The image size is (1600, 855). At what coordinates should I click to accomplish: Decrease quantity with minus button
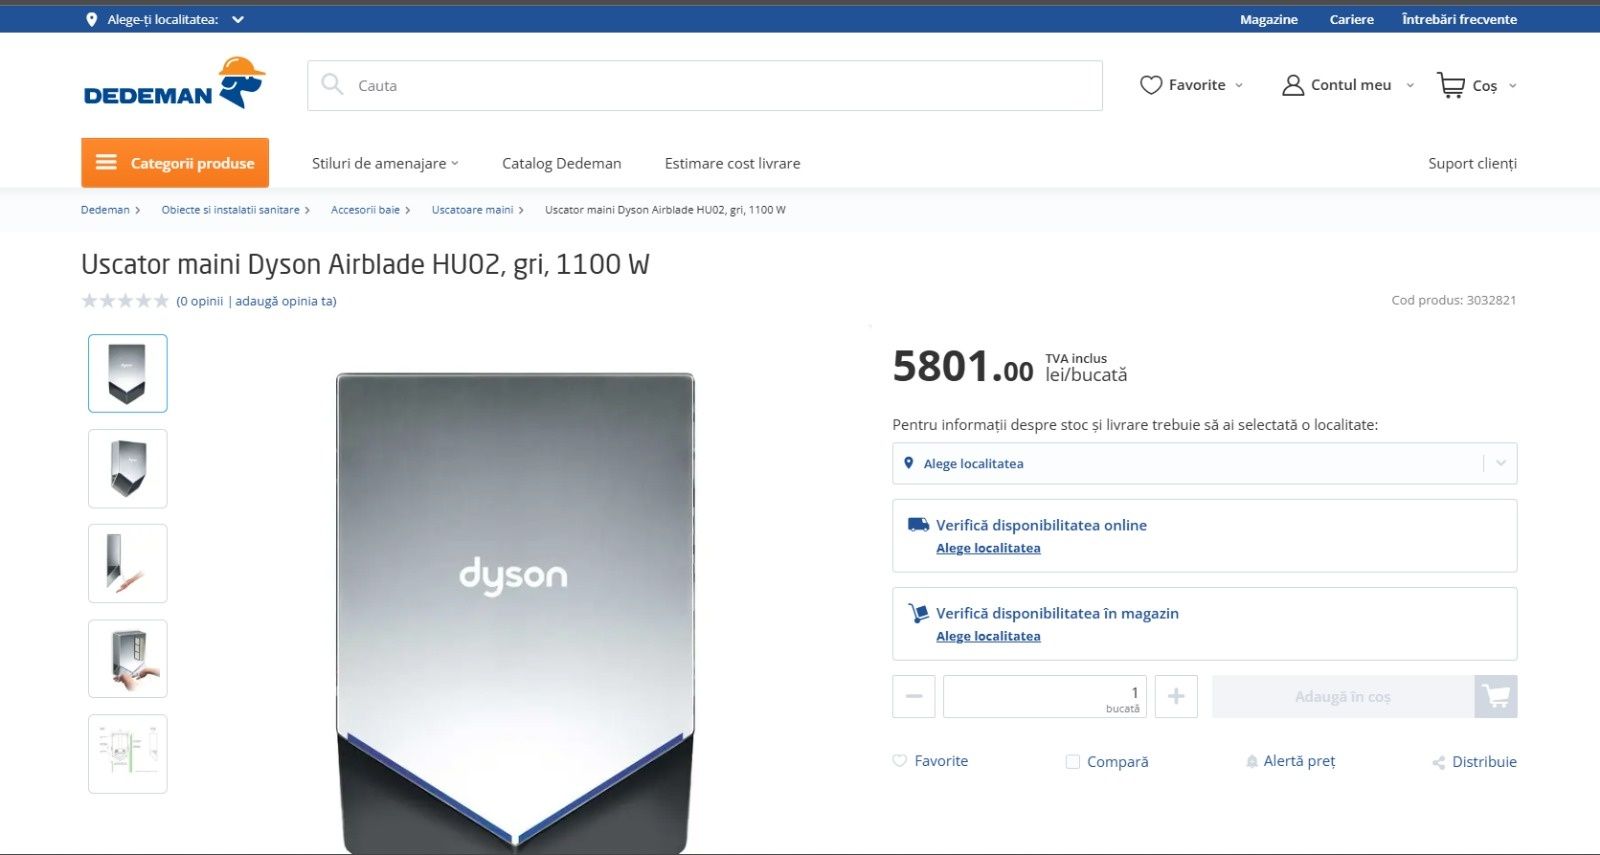click(914, 696)
